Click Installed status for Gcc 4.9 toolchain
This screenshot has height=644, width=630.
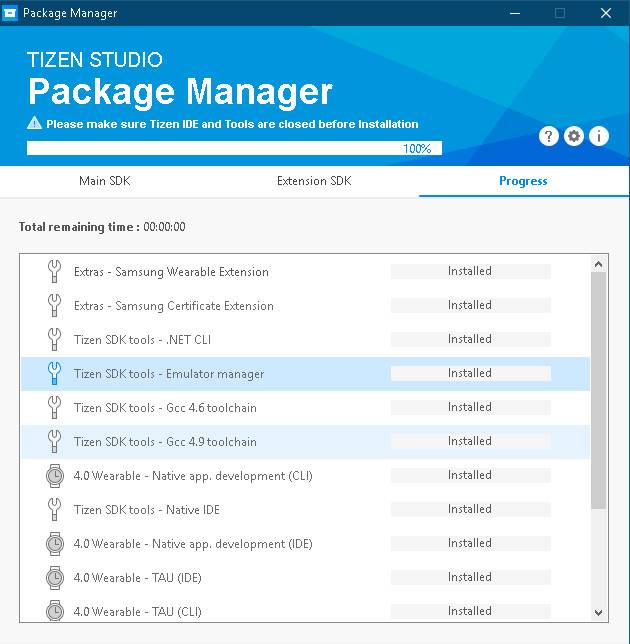[x=470, y=441]
